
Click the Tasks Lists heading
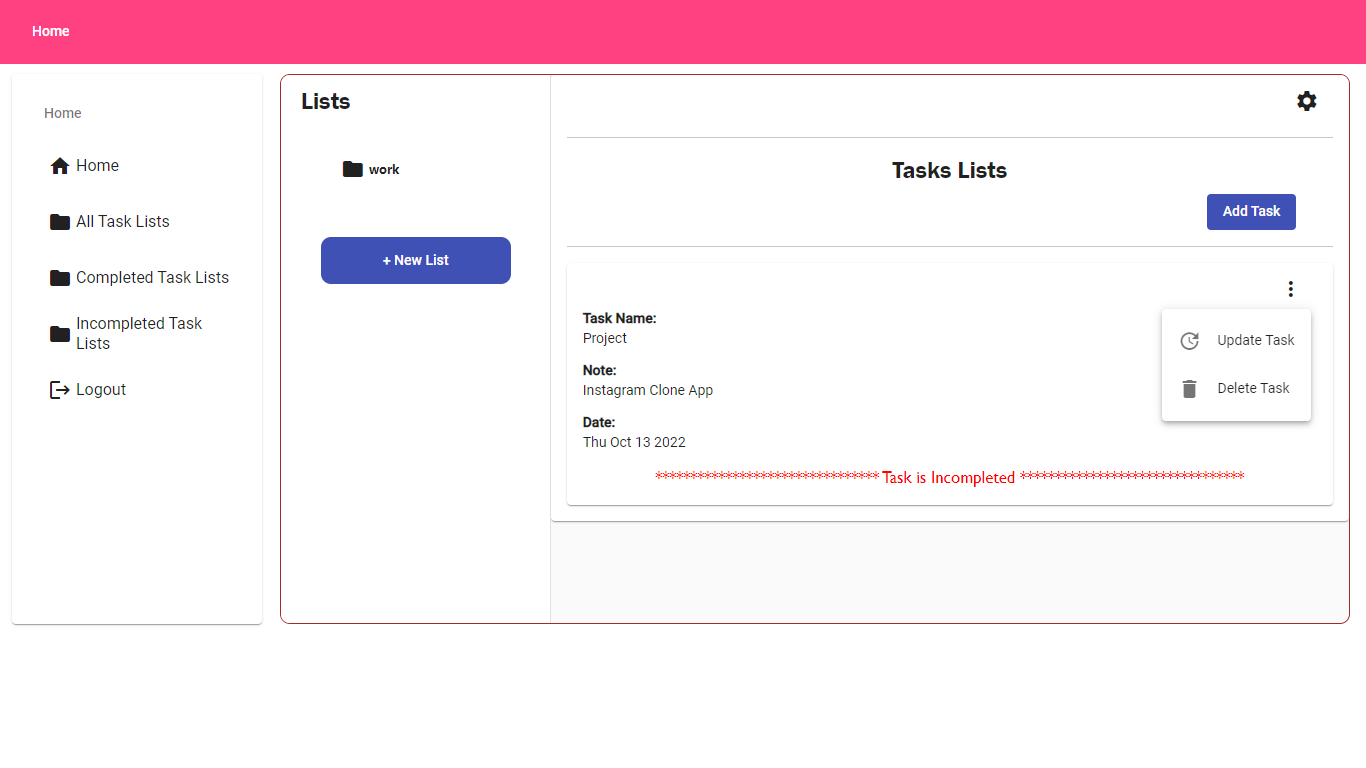tap(949, 171)
